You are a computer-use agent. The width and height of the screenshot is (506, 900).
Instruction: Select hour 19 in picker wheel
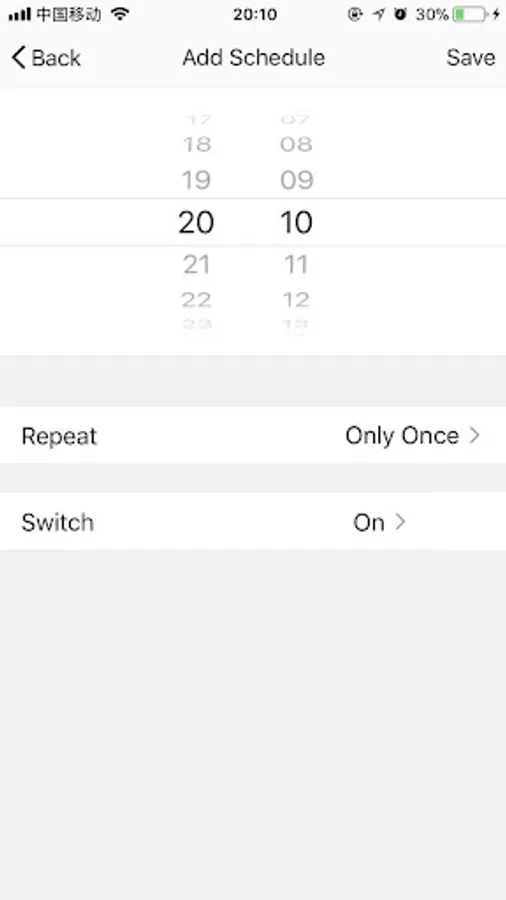point(196,180)
